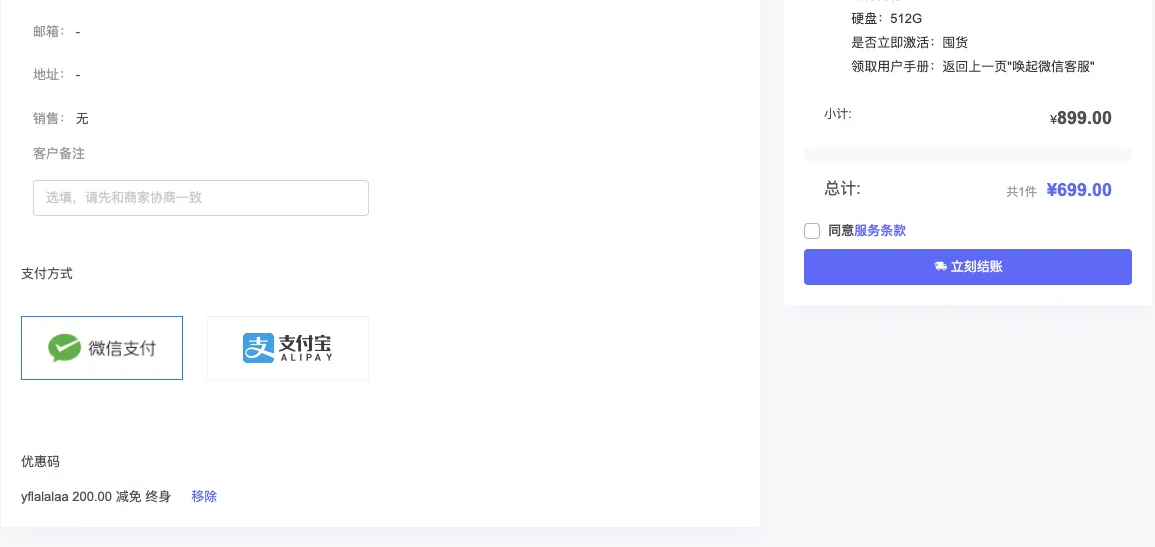Check the 同意服务条款 agreement checkbox
The height and width of the screenshot is (547, 1155).
[812, 231]
